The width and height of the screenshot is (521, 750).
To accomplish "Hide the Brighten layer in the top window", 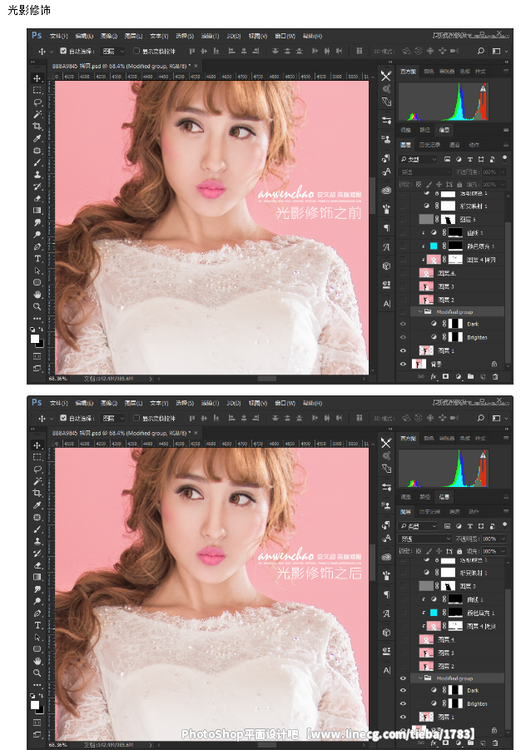I will [x=403, y=337].
